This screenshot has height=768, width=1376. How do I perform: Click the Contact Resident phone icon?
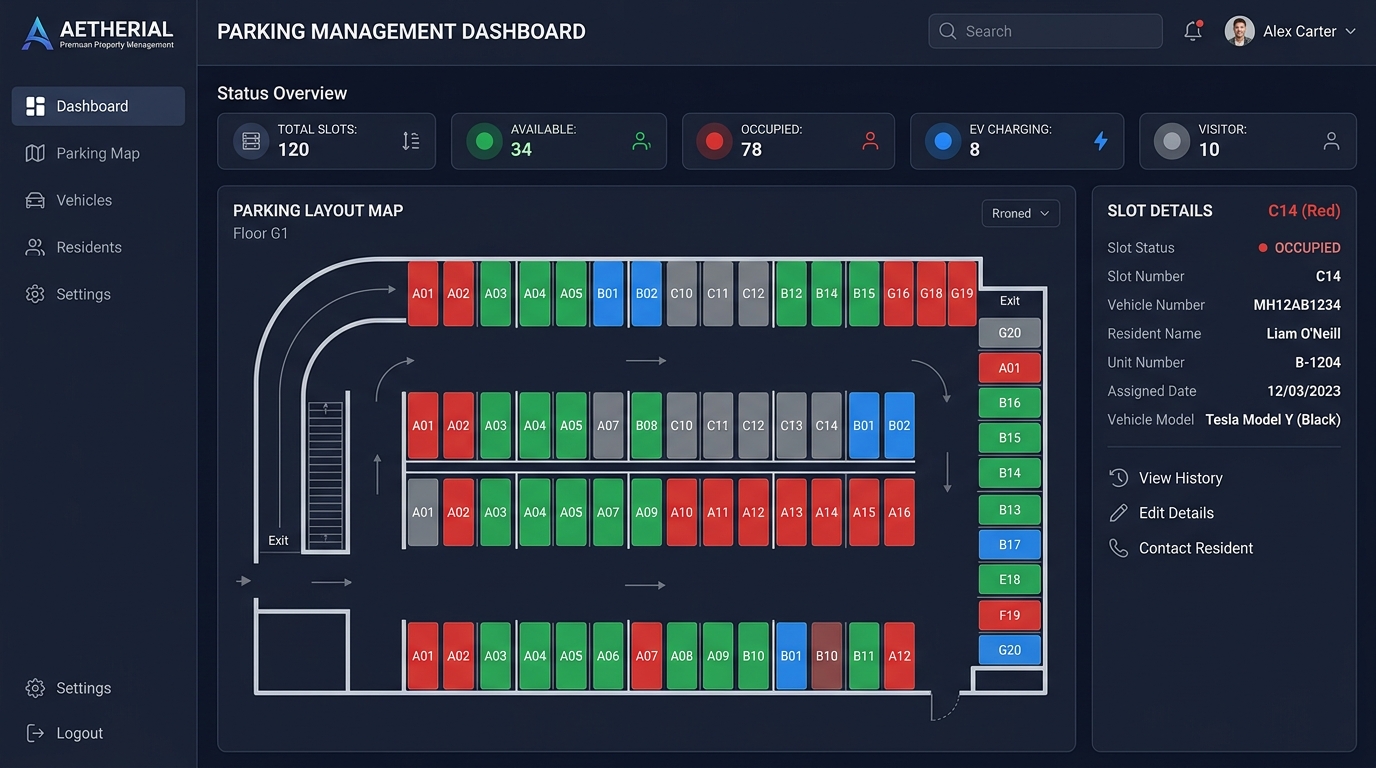pos(1119,548)
